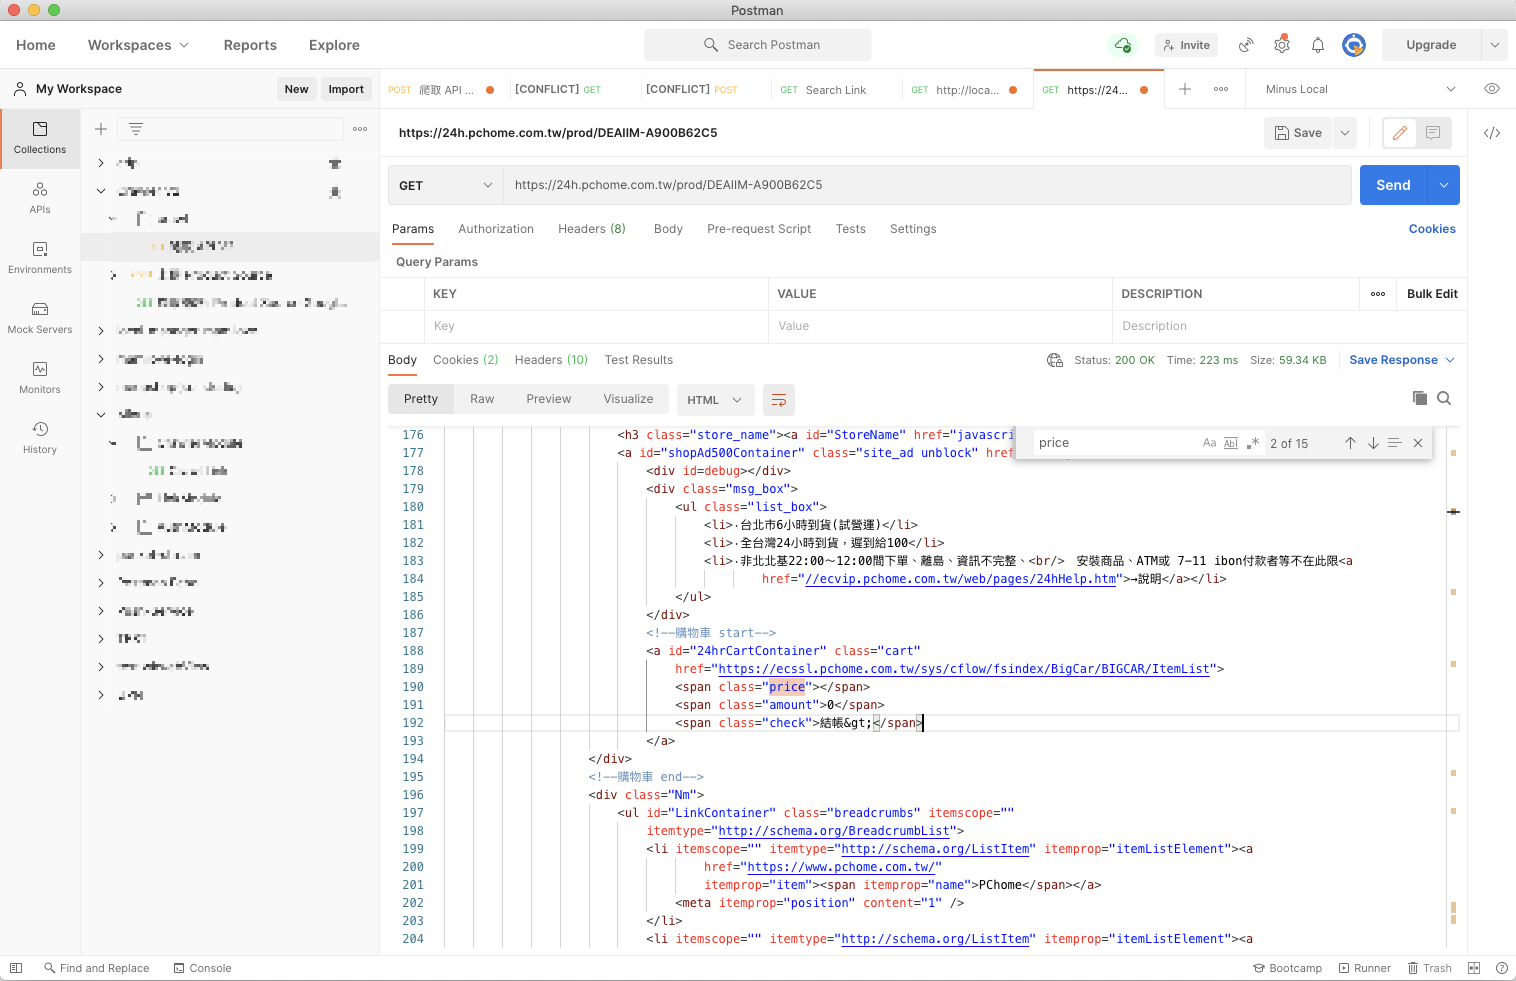Toggle whole word match in search

(1231, 443)
